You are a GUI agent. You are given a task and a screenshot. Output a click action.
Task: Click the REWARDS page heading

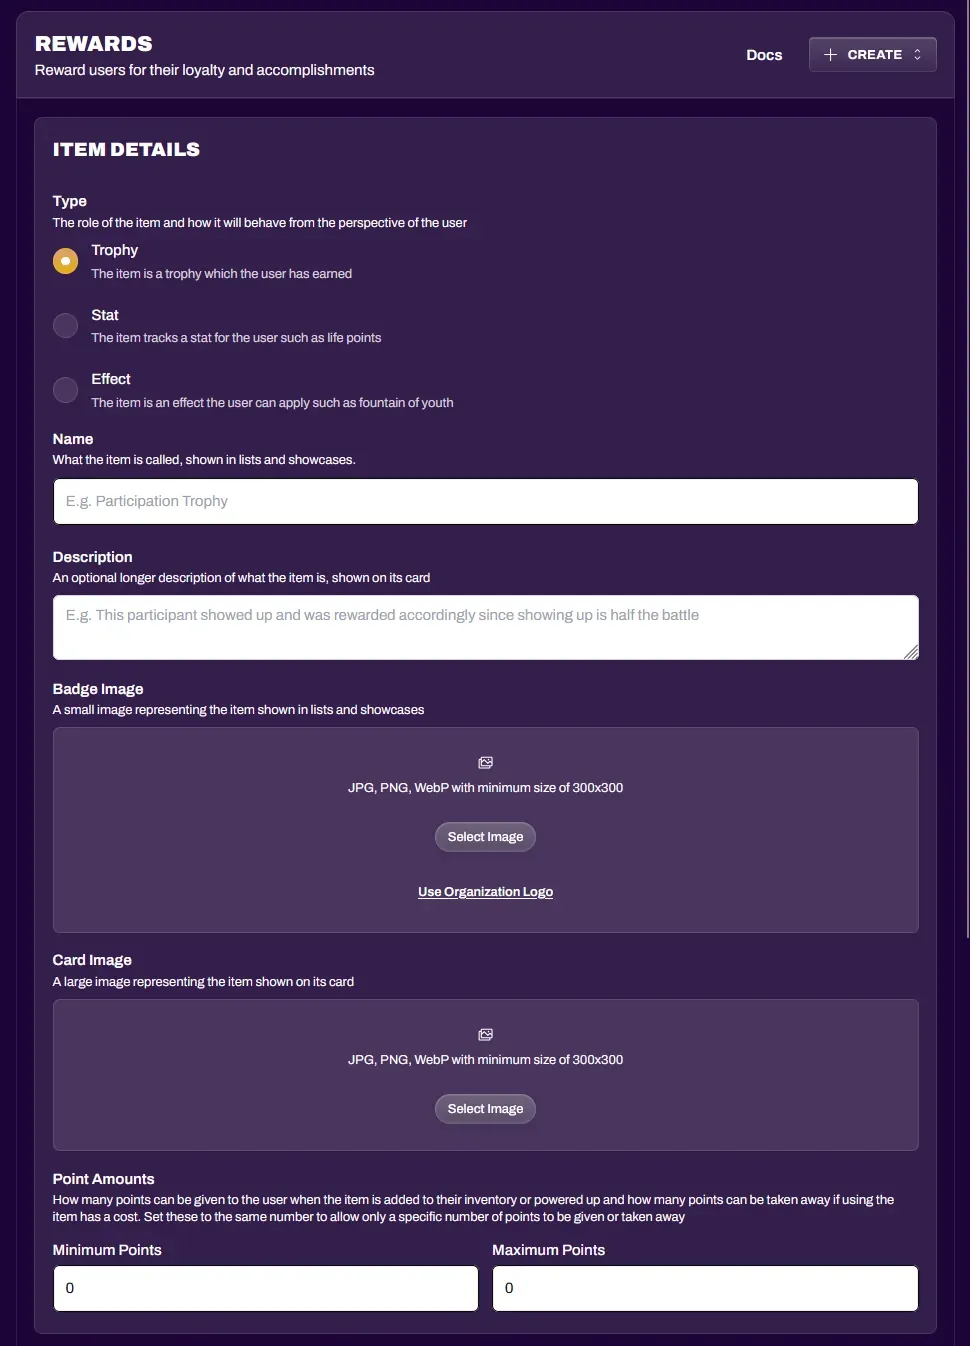pos(94,44)
